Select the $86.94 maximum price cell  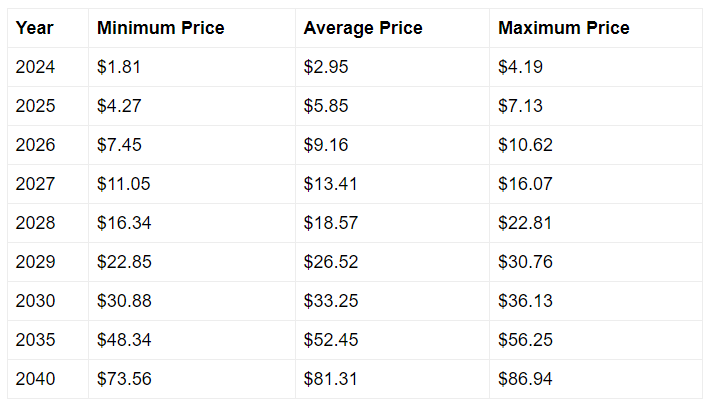click(x=596, y=379)
